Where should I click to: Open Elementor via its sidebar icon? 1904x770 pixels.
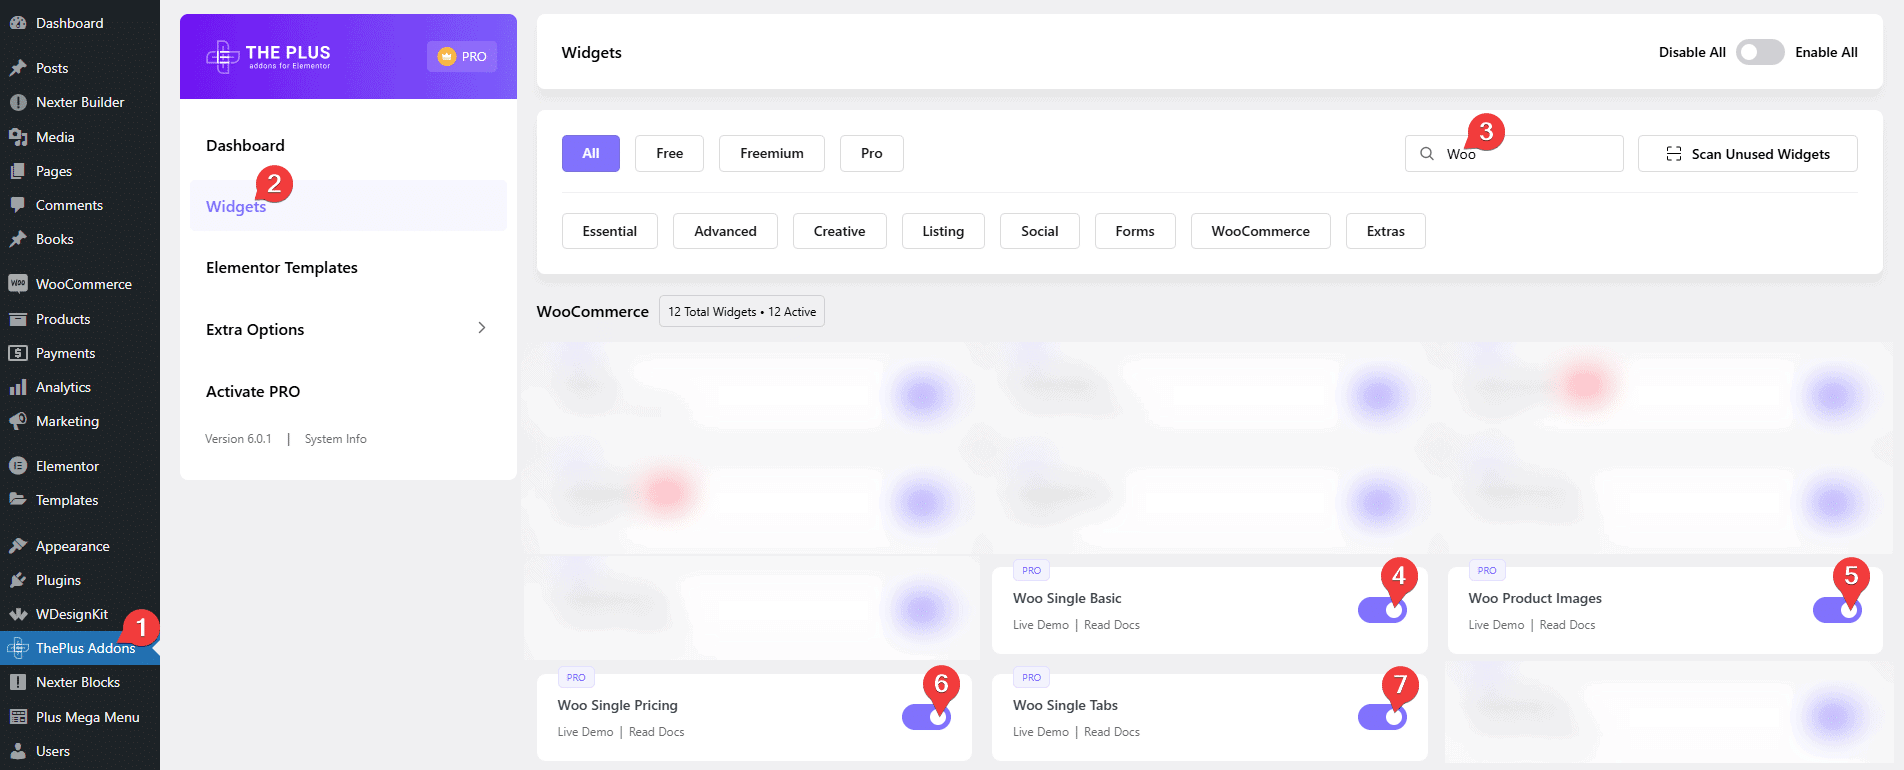17,466
